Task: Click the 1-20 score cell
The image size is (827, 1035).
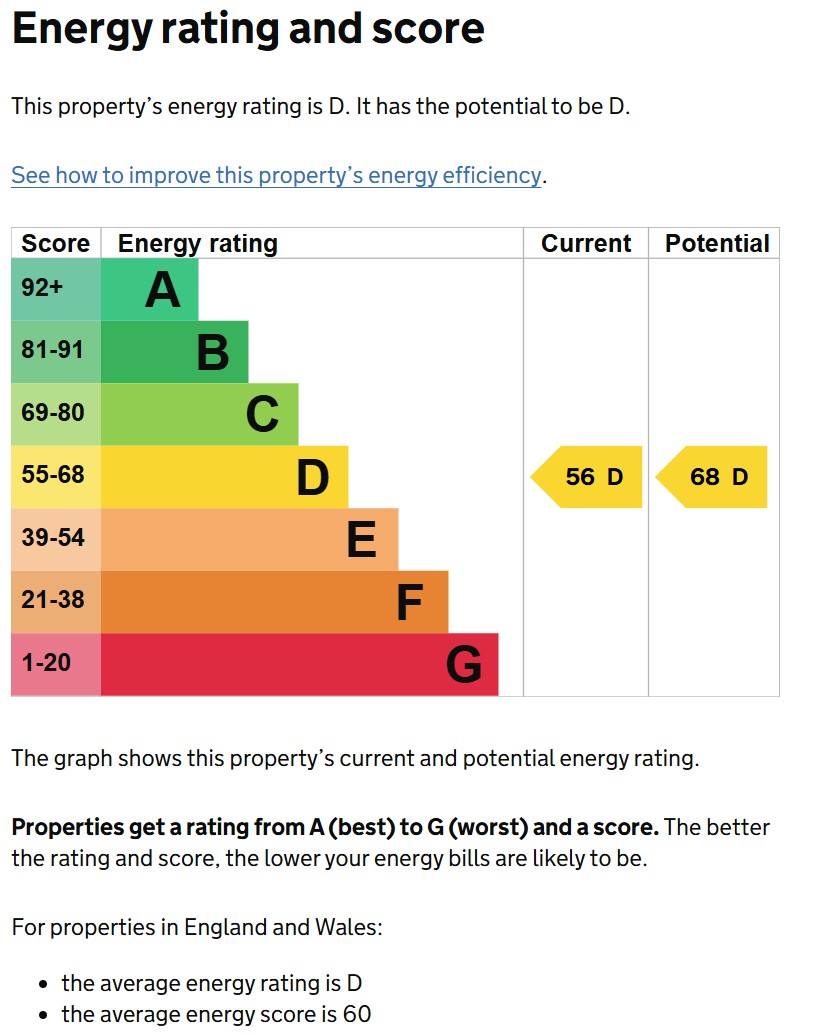Action: coord(56,665)
